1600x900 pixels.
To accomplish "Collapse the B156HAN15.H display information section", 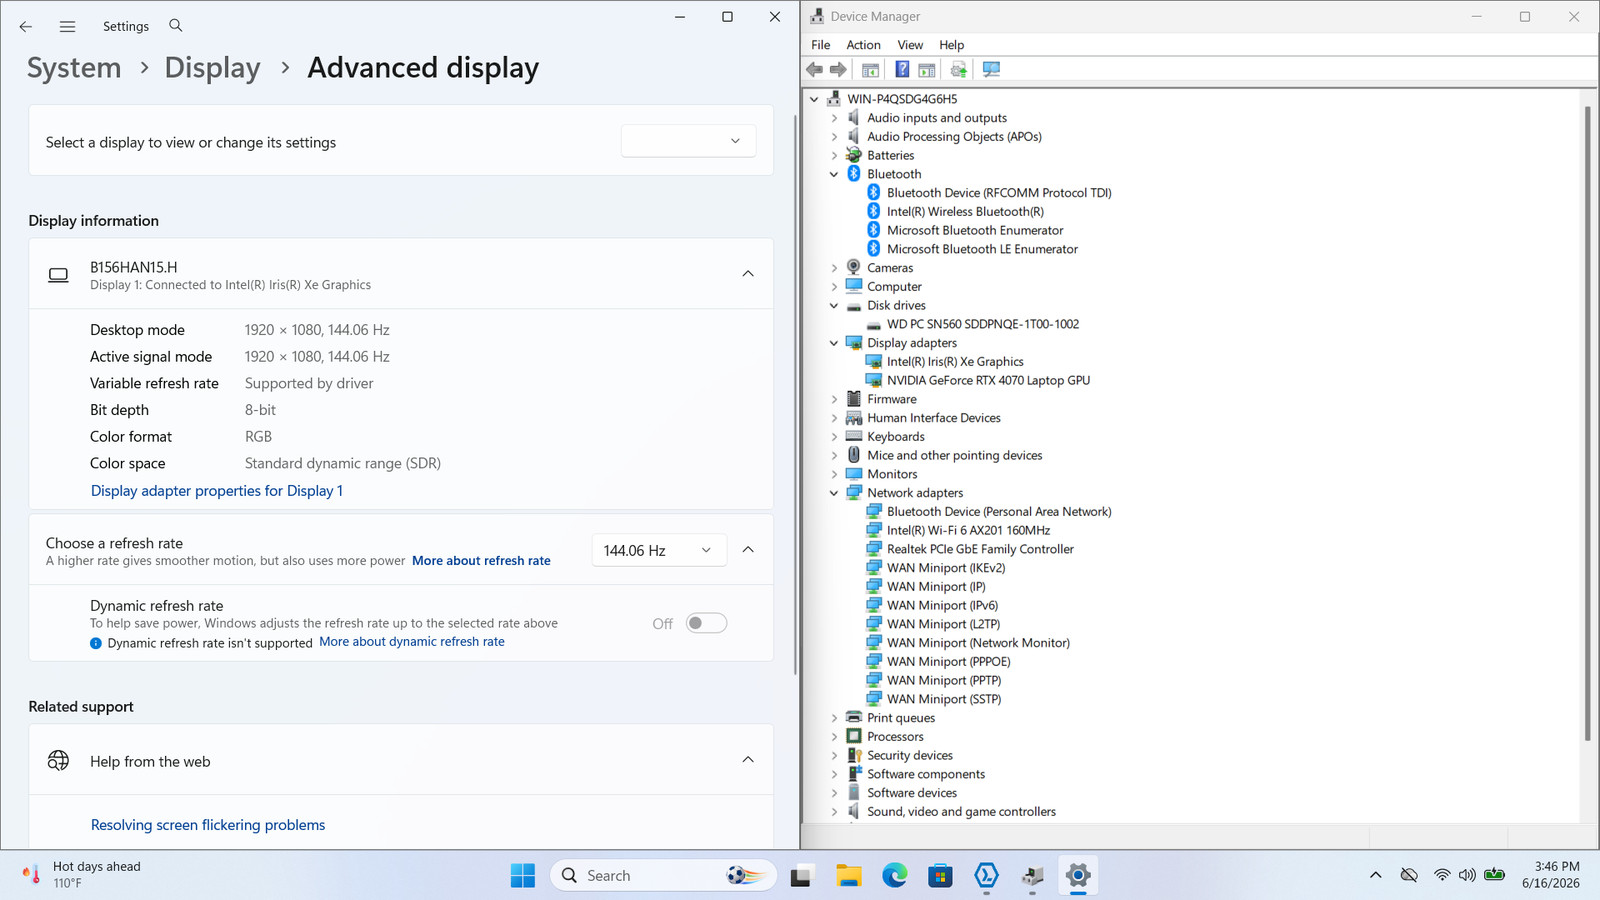I will (748, 274).
